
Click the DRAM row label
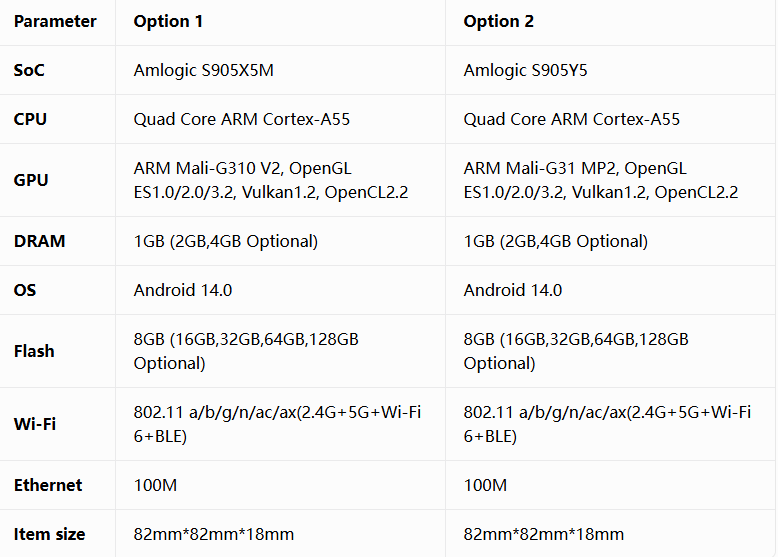point(39,241)
